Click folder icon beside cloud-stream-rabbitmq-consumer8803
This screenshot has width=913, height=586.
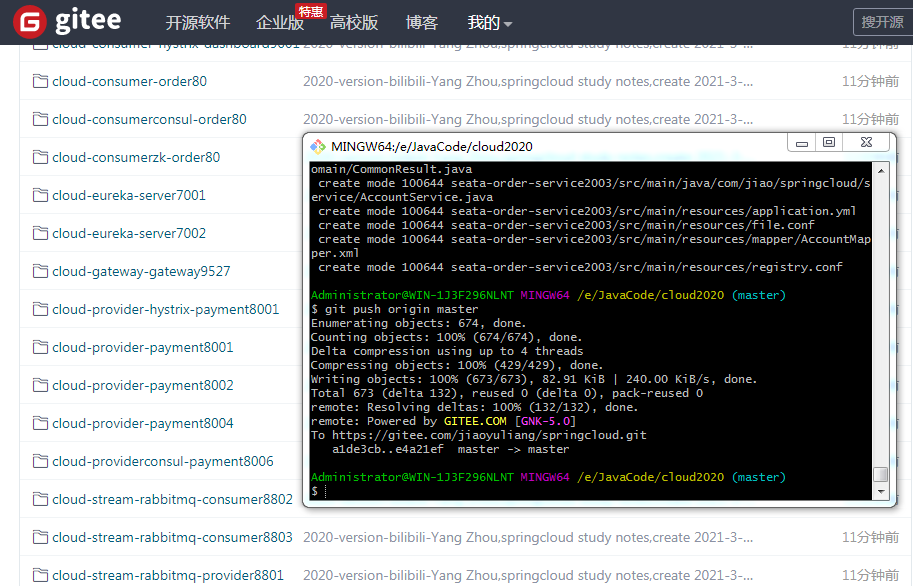pyautogui.click(x=40, y=537)
